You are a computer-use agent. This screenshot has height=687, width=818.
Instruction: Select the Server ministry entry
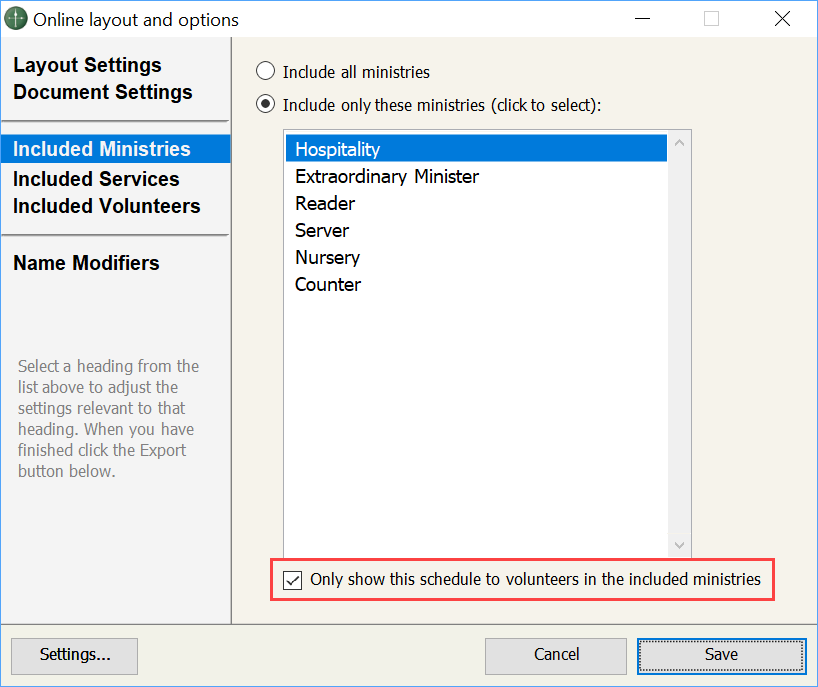coord(322,230)
